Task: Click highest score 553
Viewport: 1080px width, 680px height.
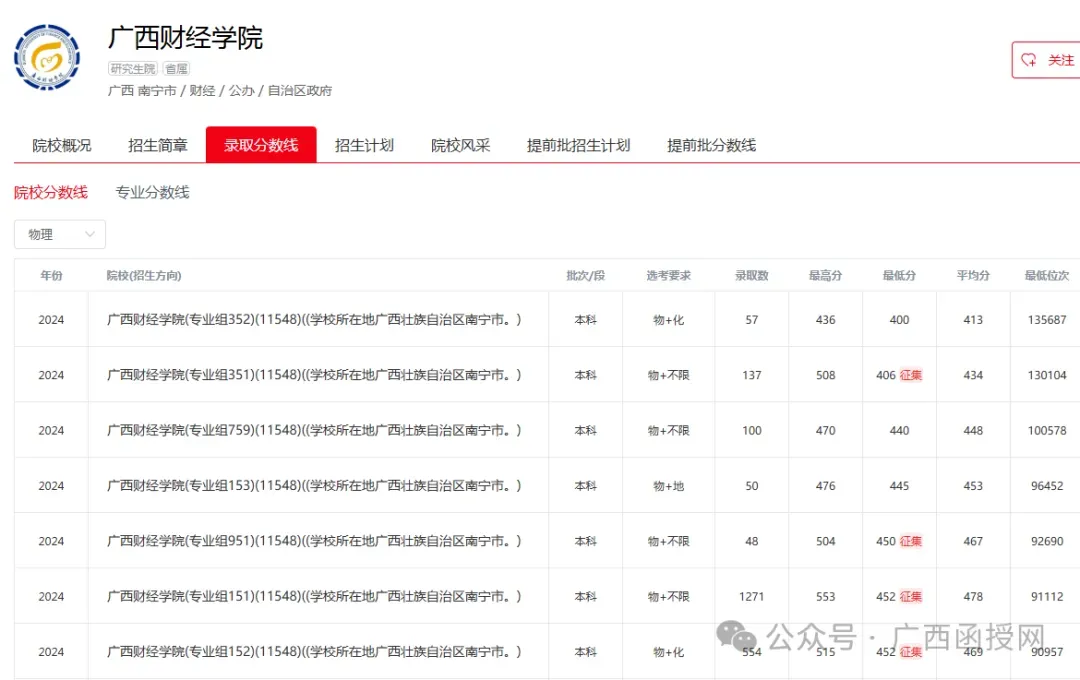Action: pos(825,597)
